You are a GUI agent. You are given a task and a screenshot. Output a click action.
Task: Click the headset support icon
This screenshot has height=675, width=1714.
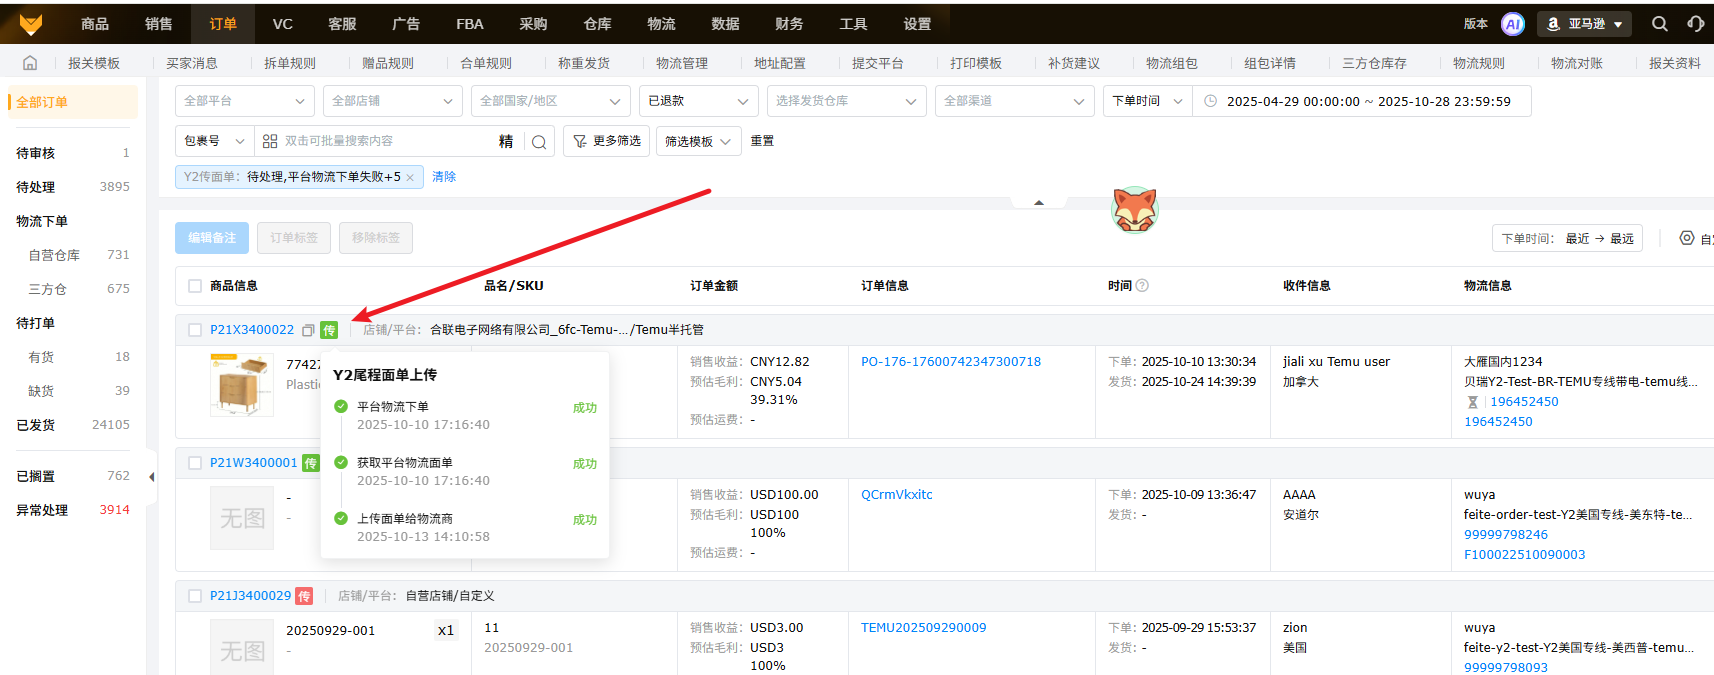1696,24
